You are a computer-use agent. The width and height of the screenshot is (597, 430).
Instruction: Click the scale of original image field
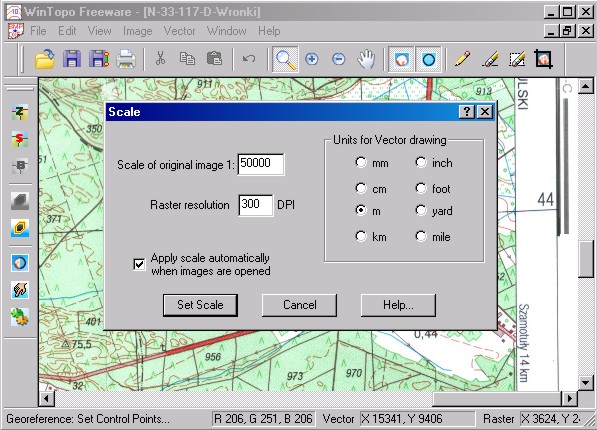[261, 164]
